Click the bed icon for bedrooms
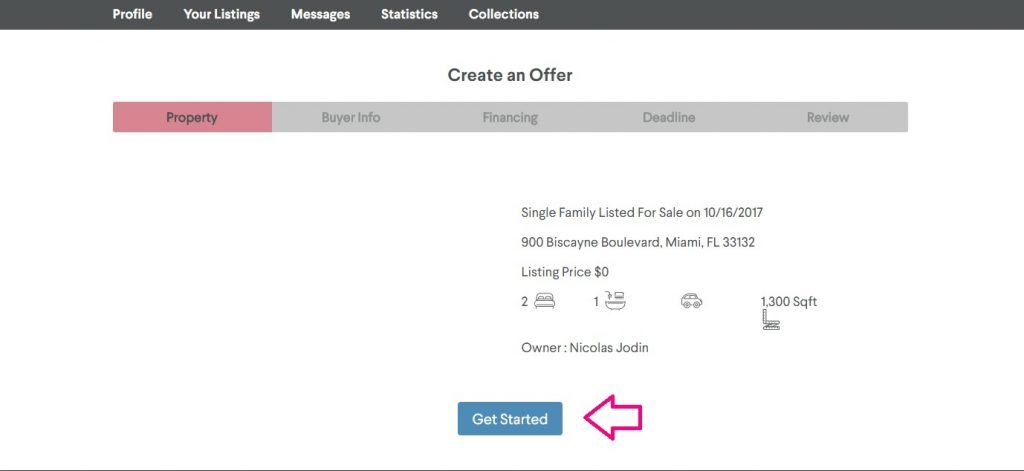Image resolution: width=1024 pixels, height=471 pixels. [544, 301]
